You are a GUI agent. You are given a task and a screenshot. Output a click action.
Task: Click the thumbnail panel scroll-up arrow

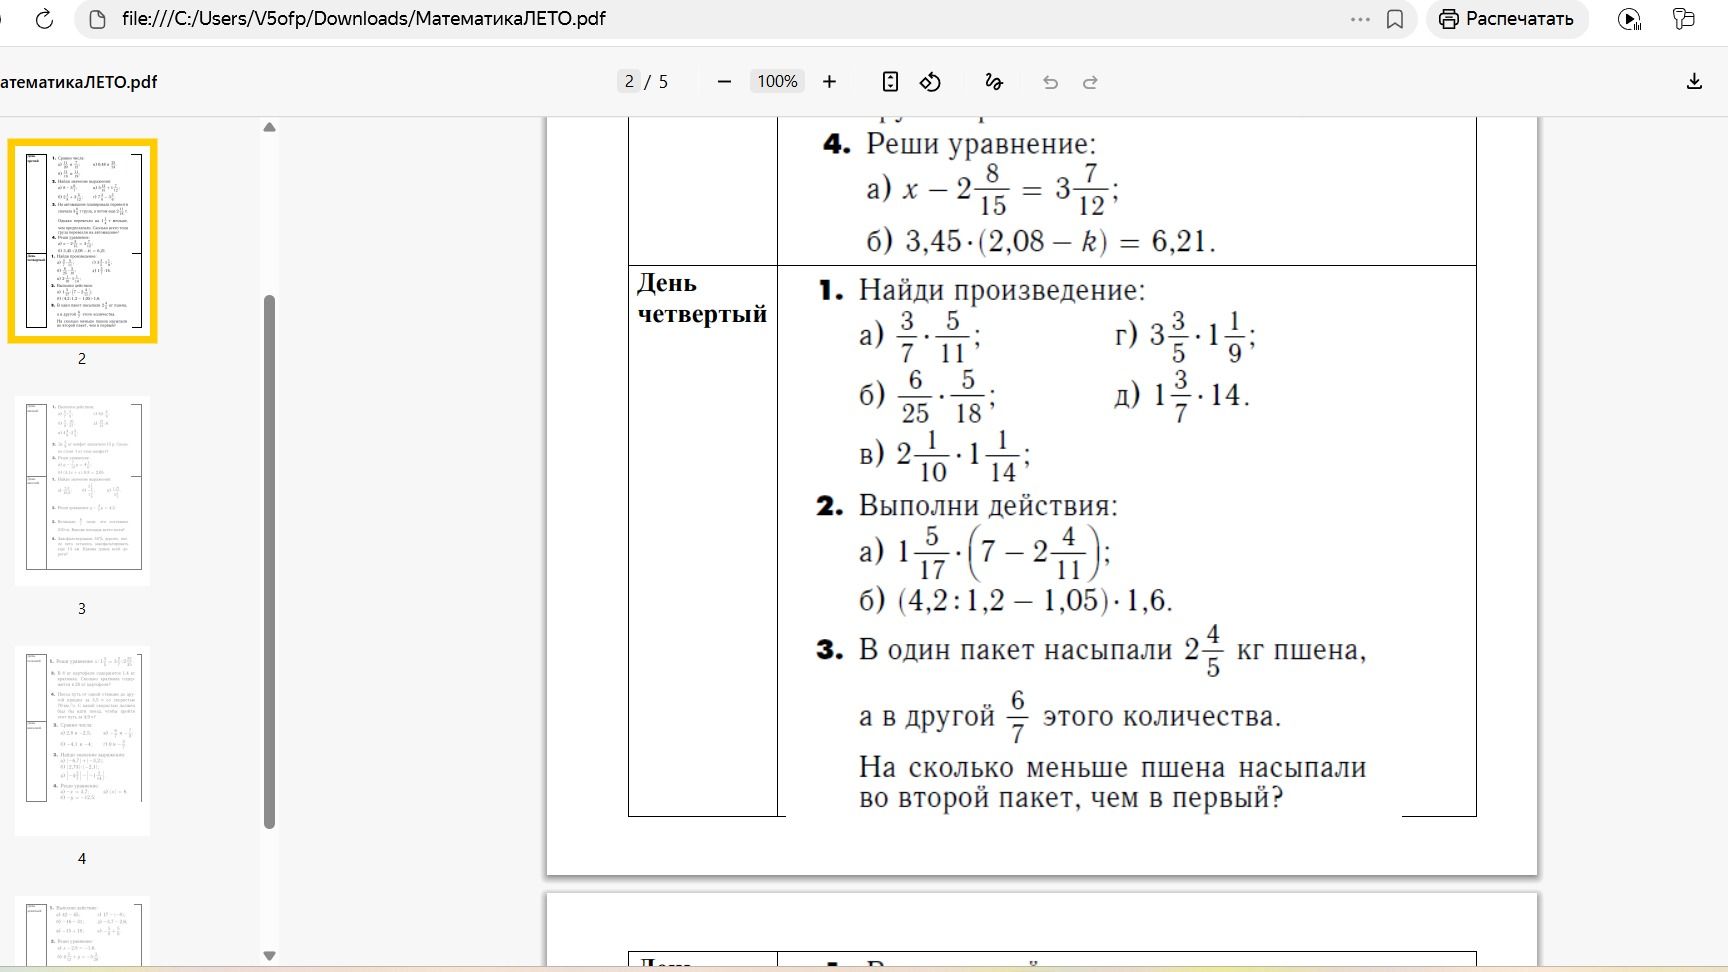pos(269,127)
